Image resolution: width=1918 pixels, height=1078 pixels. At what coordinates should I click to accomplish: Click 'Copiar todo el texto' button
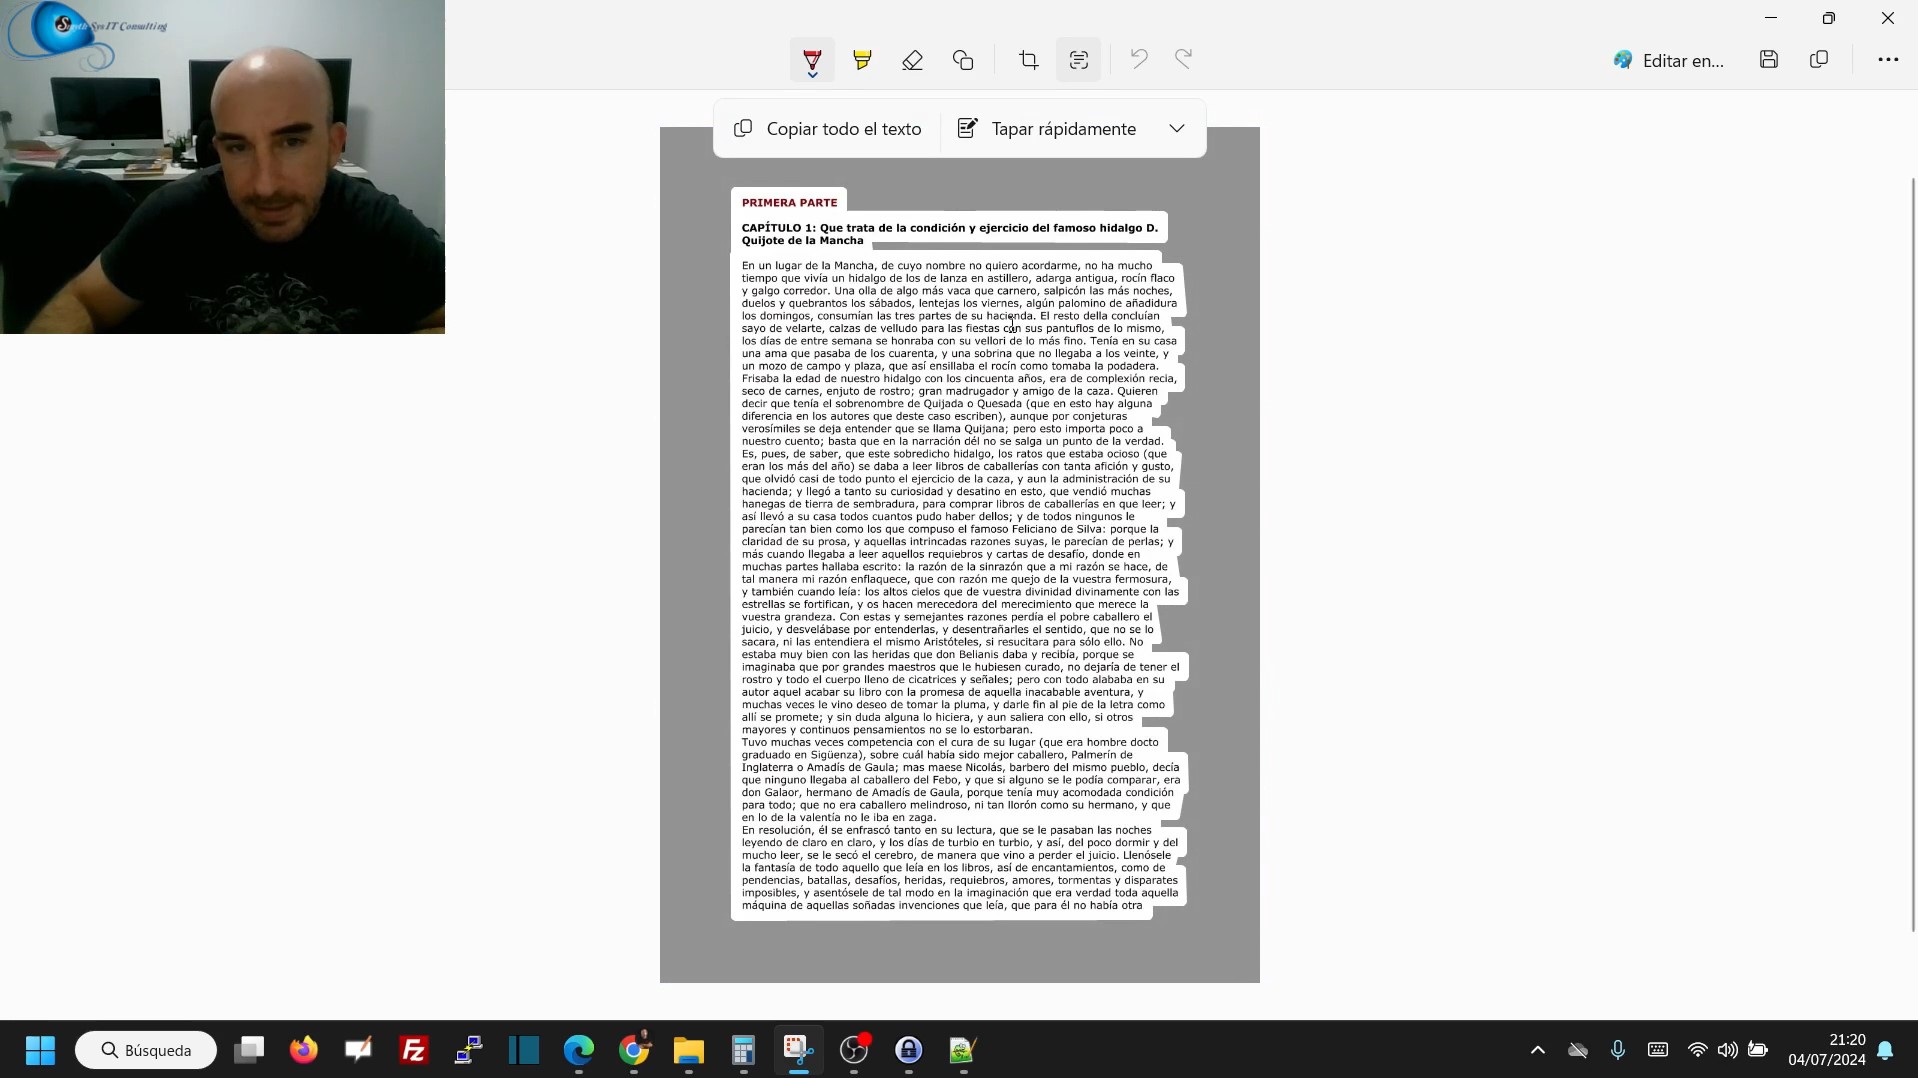pyautogui.click(x=827, y=129)
